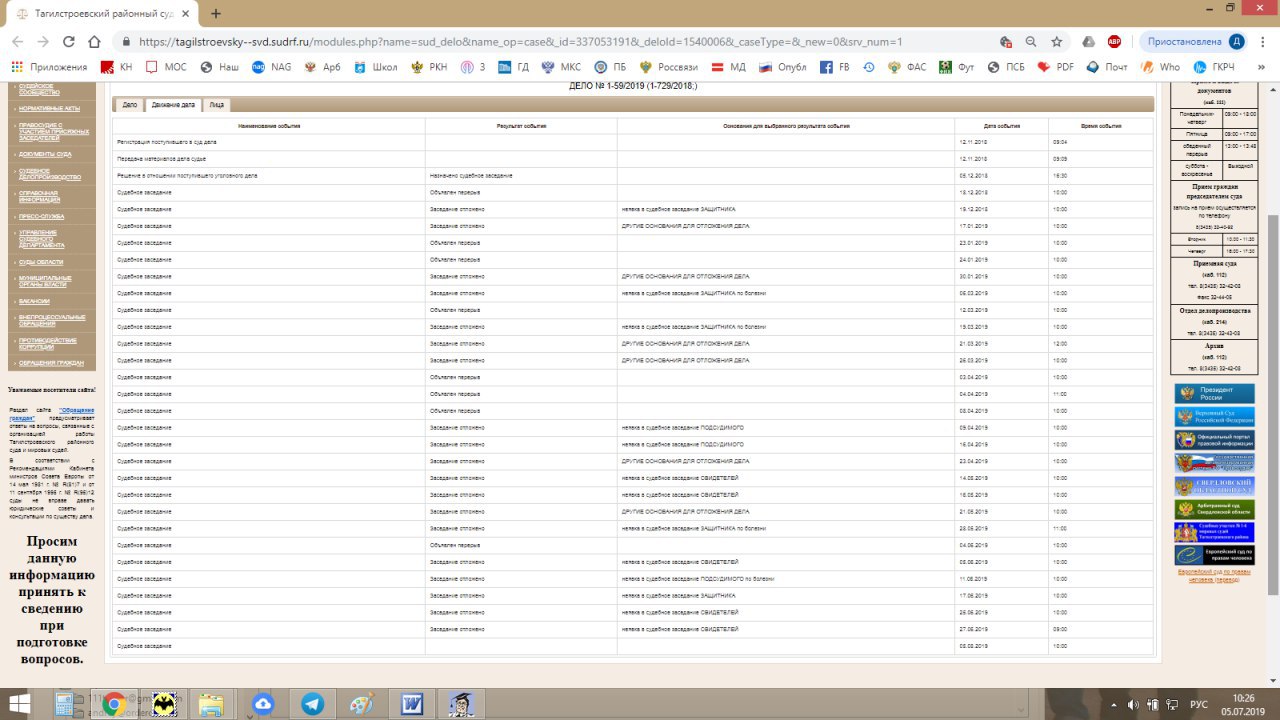The height and width of the screenshot is (720, 1280).
Task: Switch to the 'Лица' tab
Action: [217, 104]
